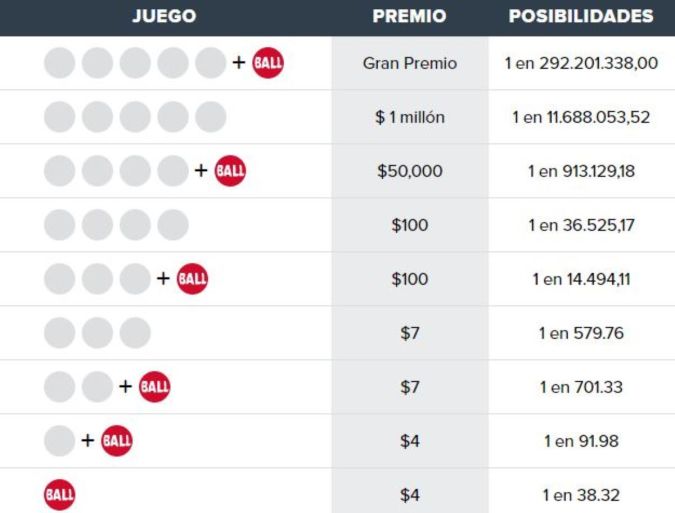The image size is (675, 513).
Task: Click red BALL icon beside two gray balls
Action: 154,387
